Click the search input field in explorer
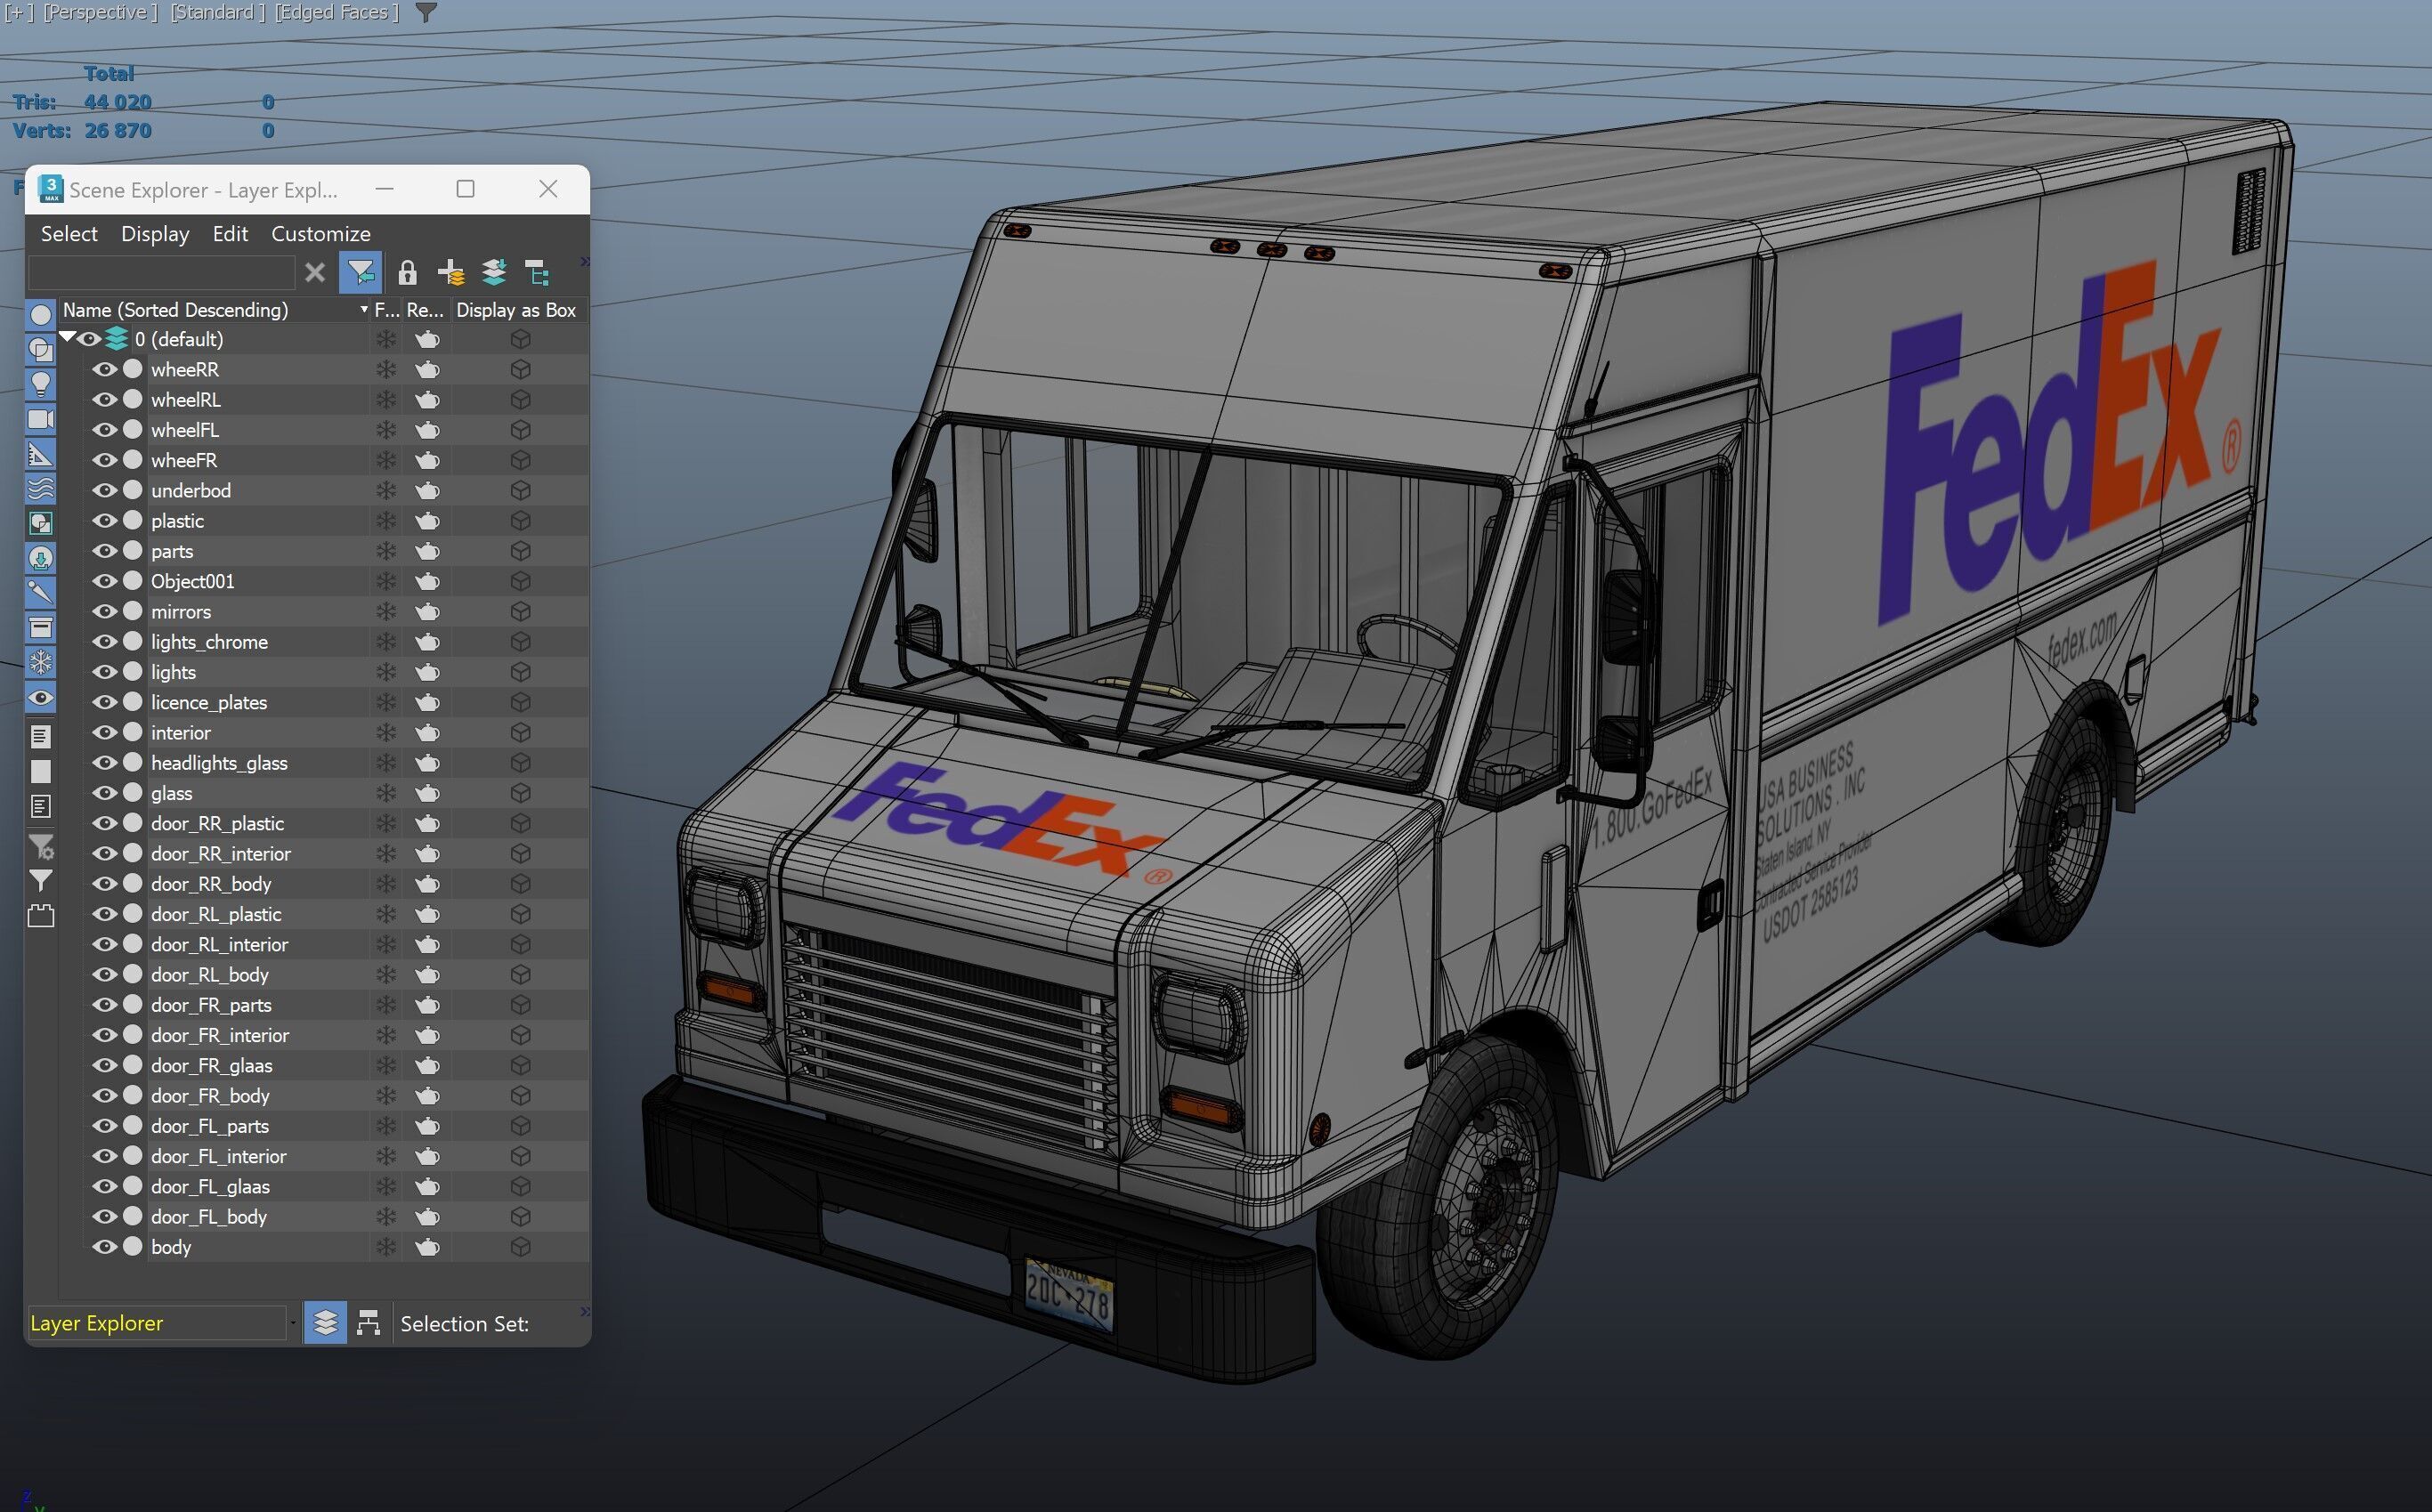 coord(160,273)
